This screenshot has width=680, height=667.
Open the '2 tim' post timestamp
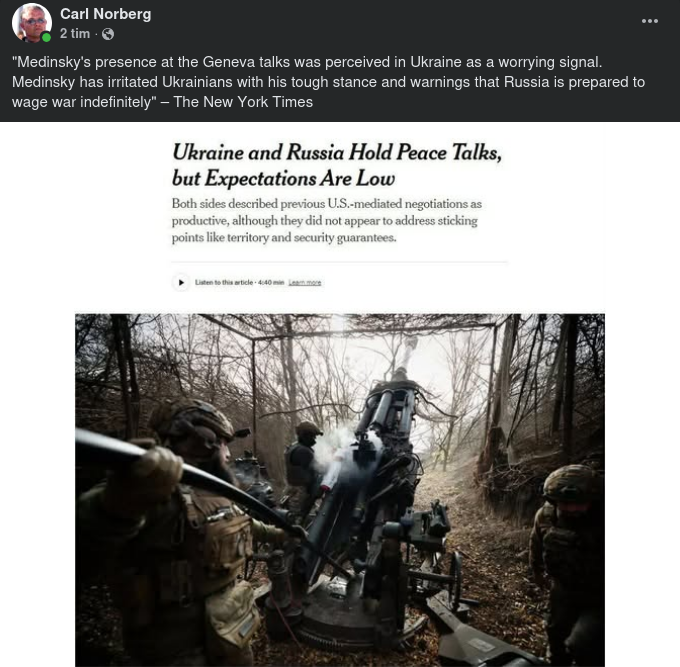pos(75,33)
